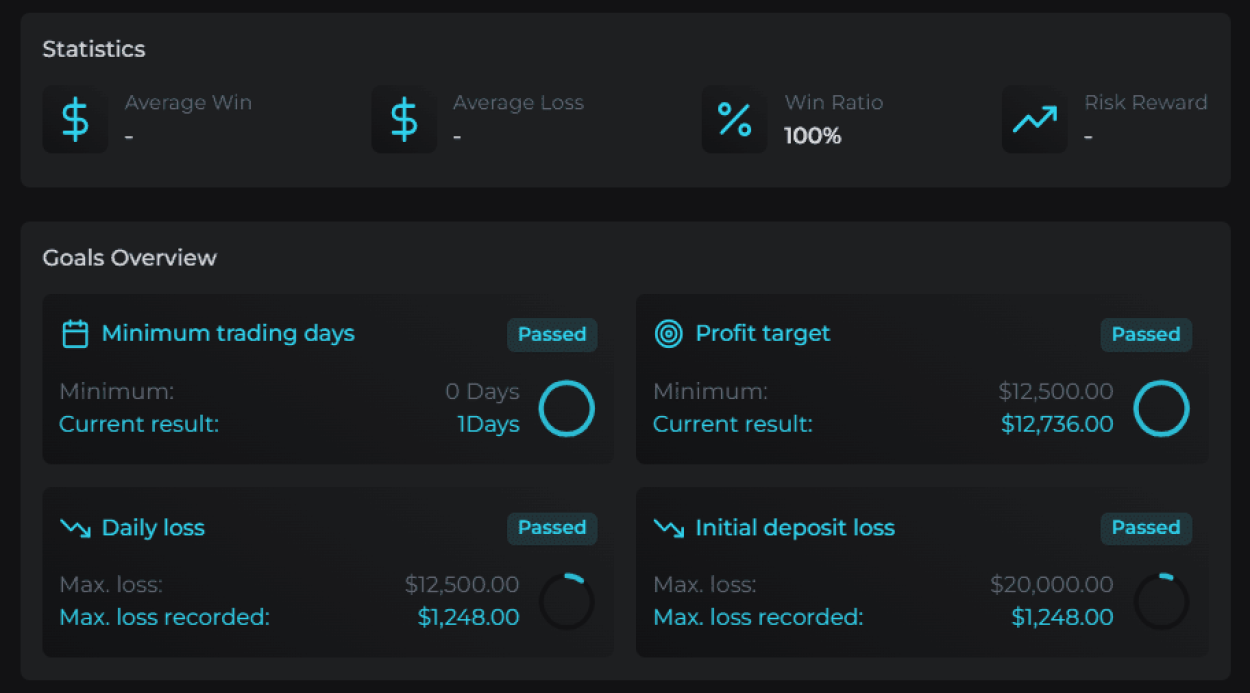Click the Average Win dollar icon
Screen dimensions: 1250x693
(75, 119)
